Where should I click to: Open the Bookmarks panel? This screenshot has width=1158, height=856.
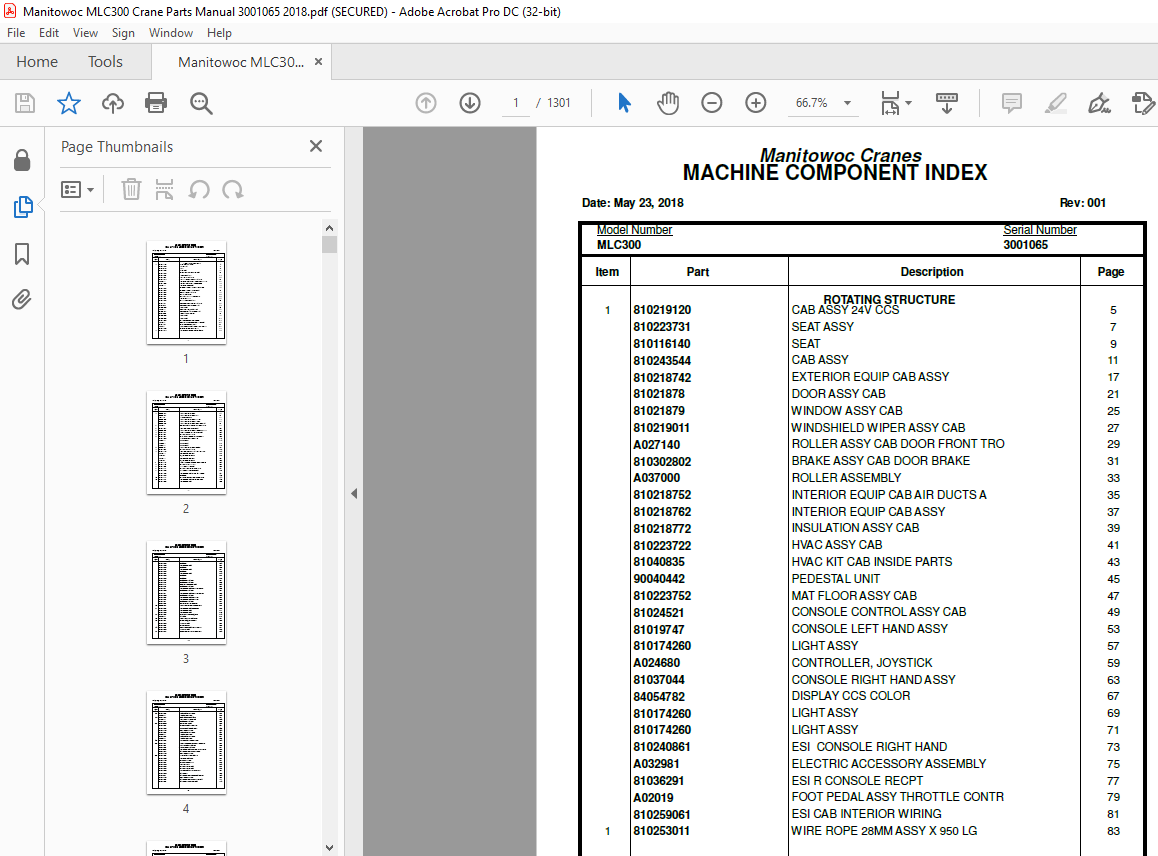coord(22,254)
